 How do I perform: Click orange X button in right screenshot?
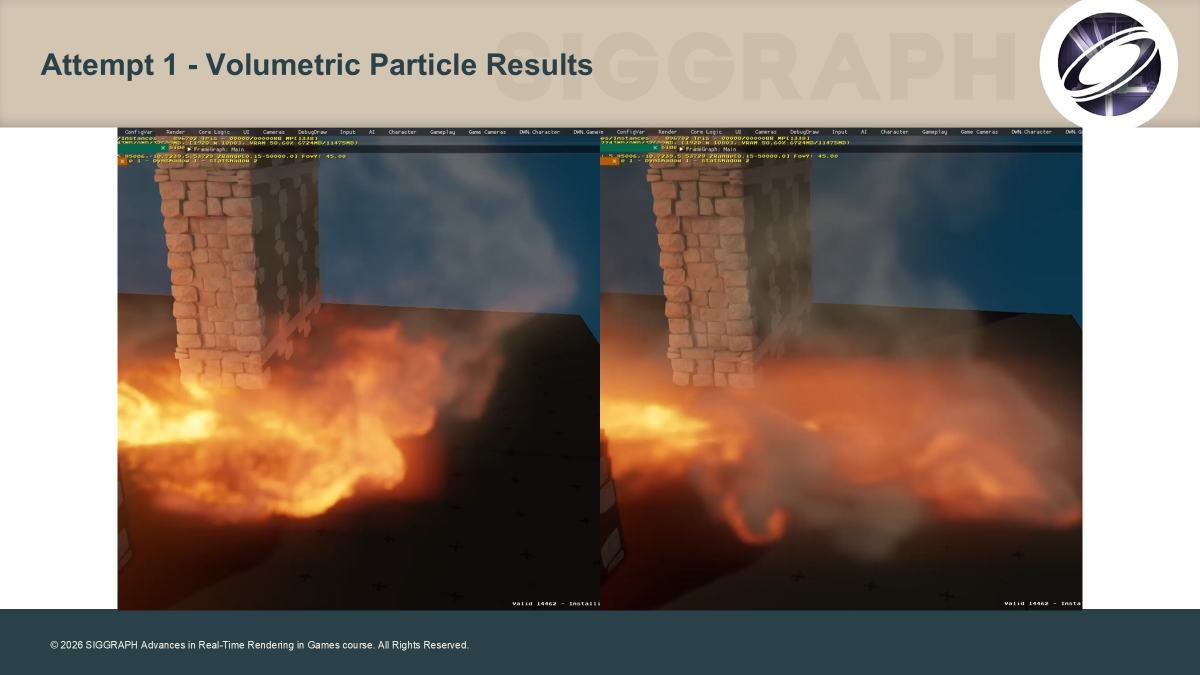[x=613, y=161]
